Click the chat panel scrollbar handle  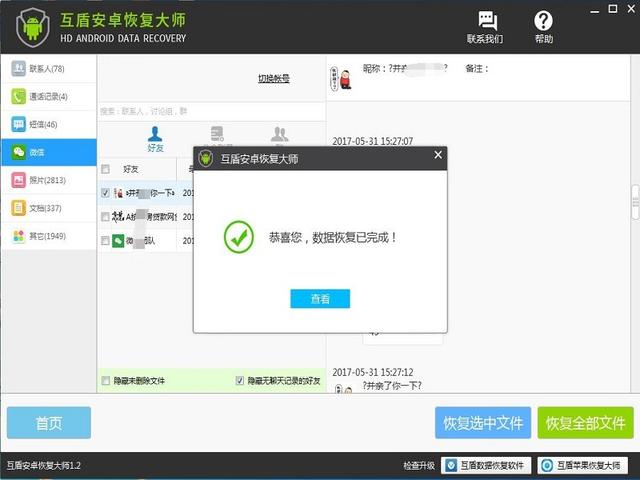pos(636,202)
